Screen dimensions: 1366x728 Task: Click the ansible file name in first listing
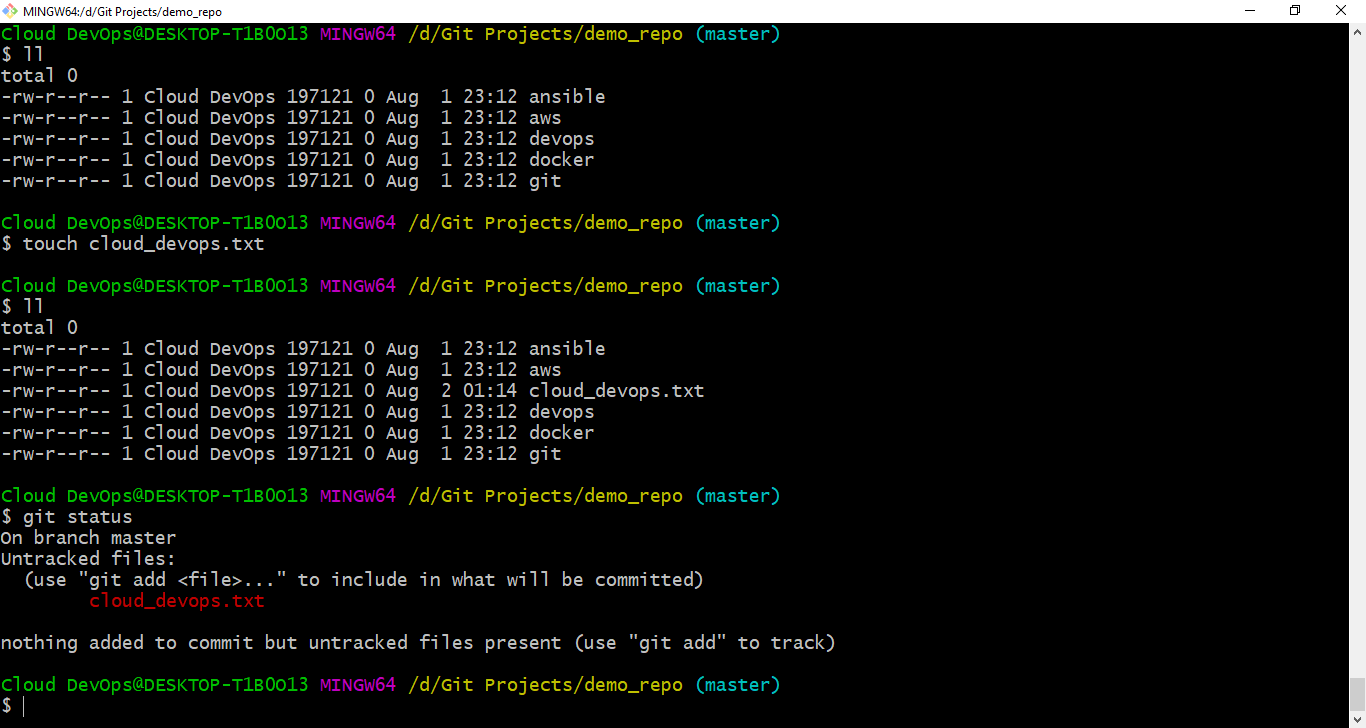coord(567,96)
